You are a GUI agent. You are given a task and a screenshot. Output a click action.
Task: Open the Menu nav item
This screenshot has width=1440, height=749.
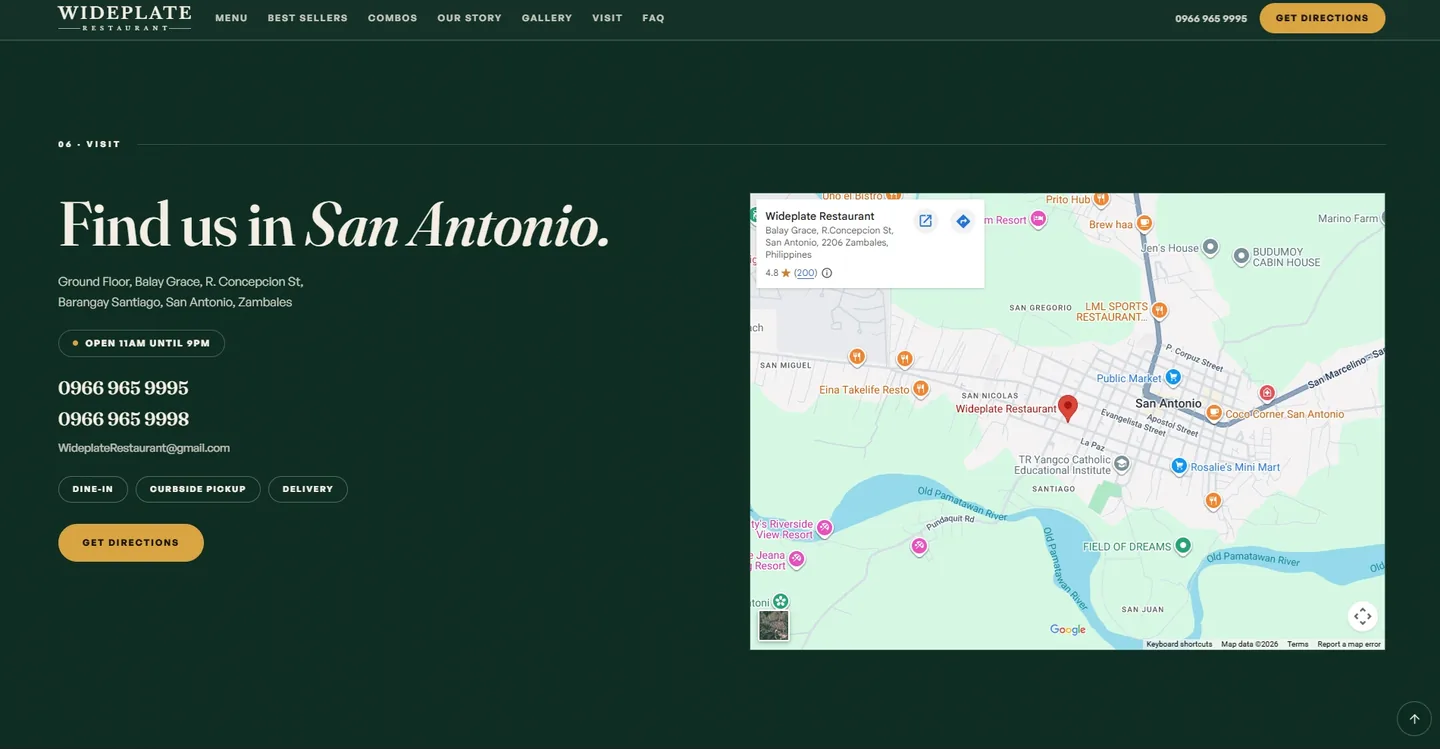pyautogui.click(x=231, y=18)
